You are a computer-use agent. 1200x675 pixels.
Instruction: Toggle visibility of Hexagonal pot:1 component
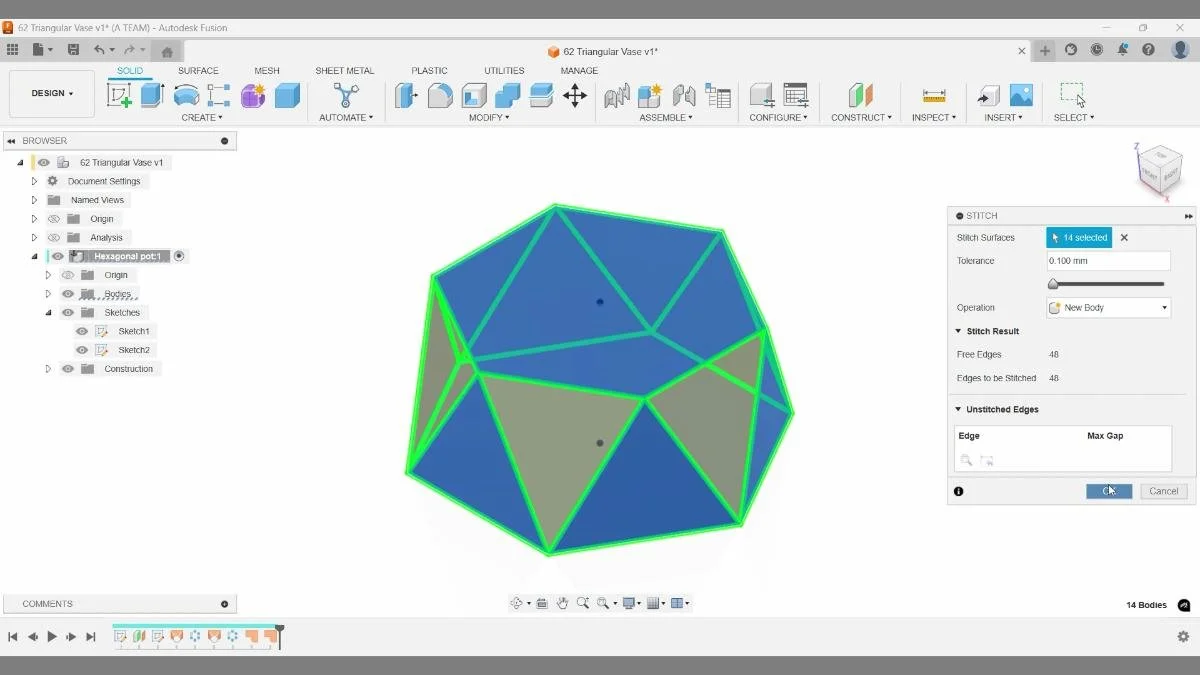click(58, 256)
